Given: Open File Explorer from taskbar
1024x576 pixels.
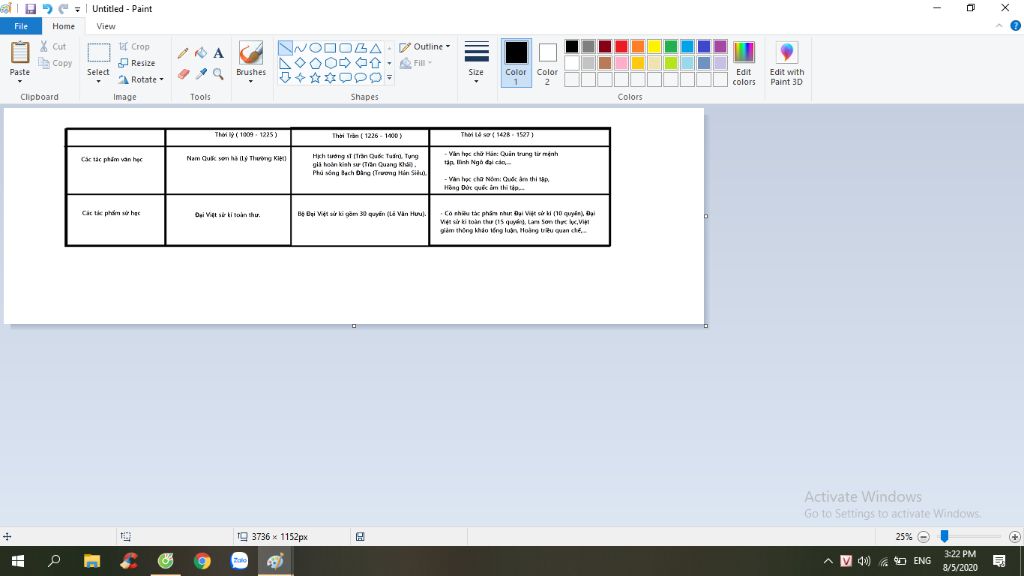Looking at the screenshot, I should point(92,561).
